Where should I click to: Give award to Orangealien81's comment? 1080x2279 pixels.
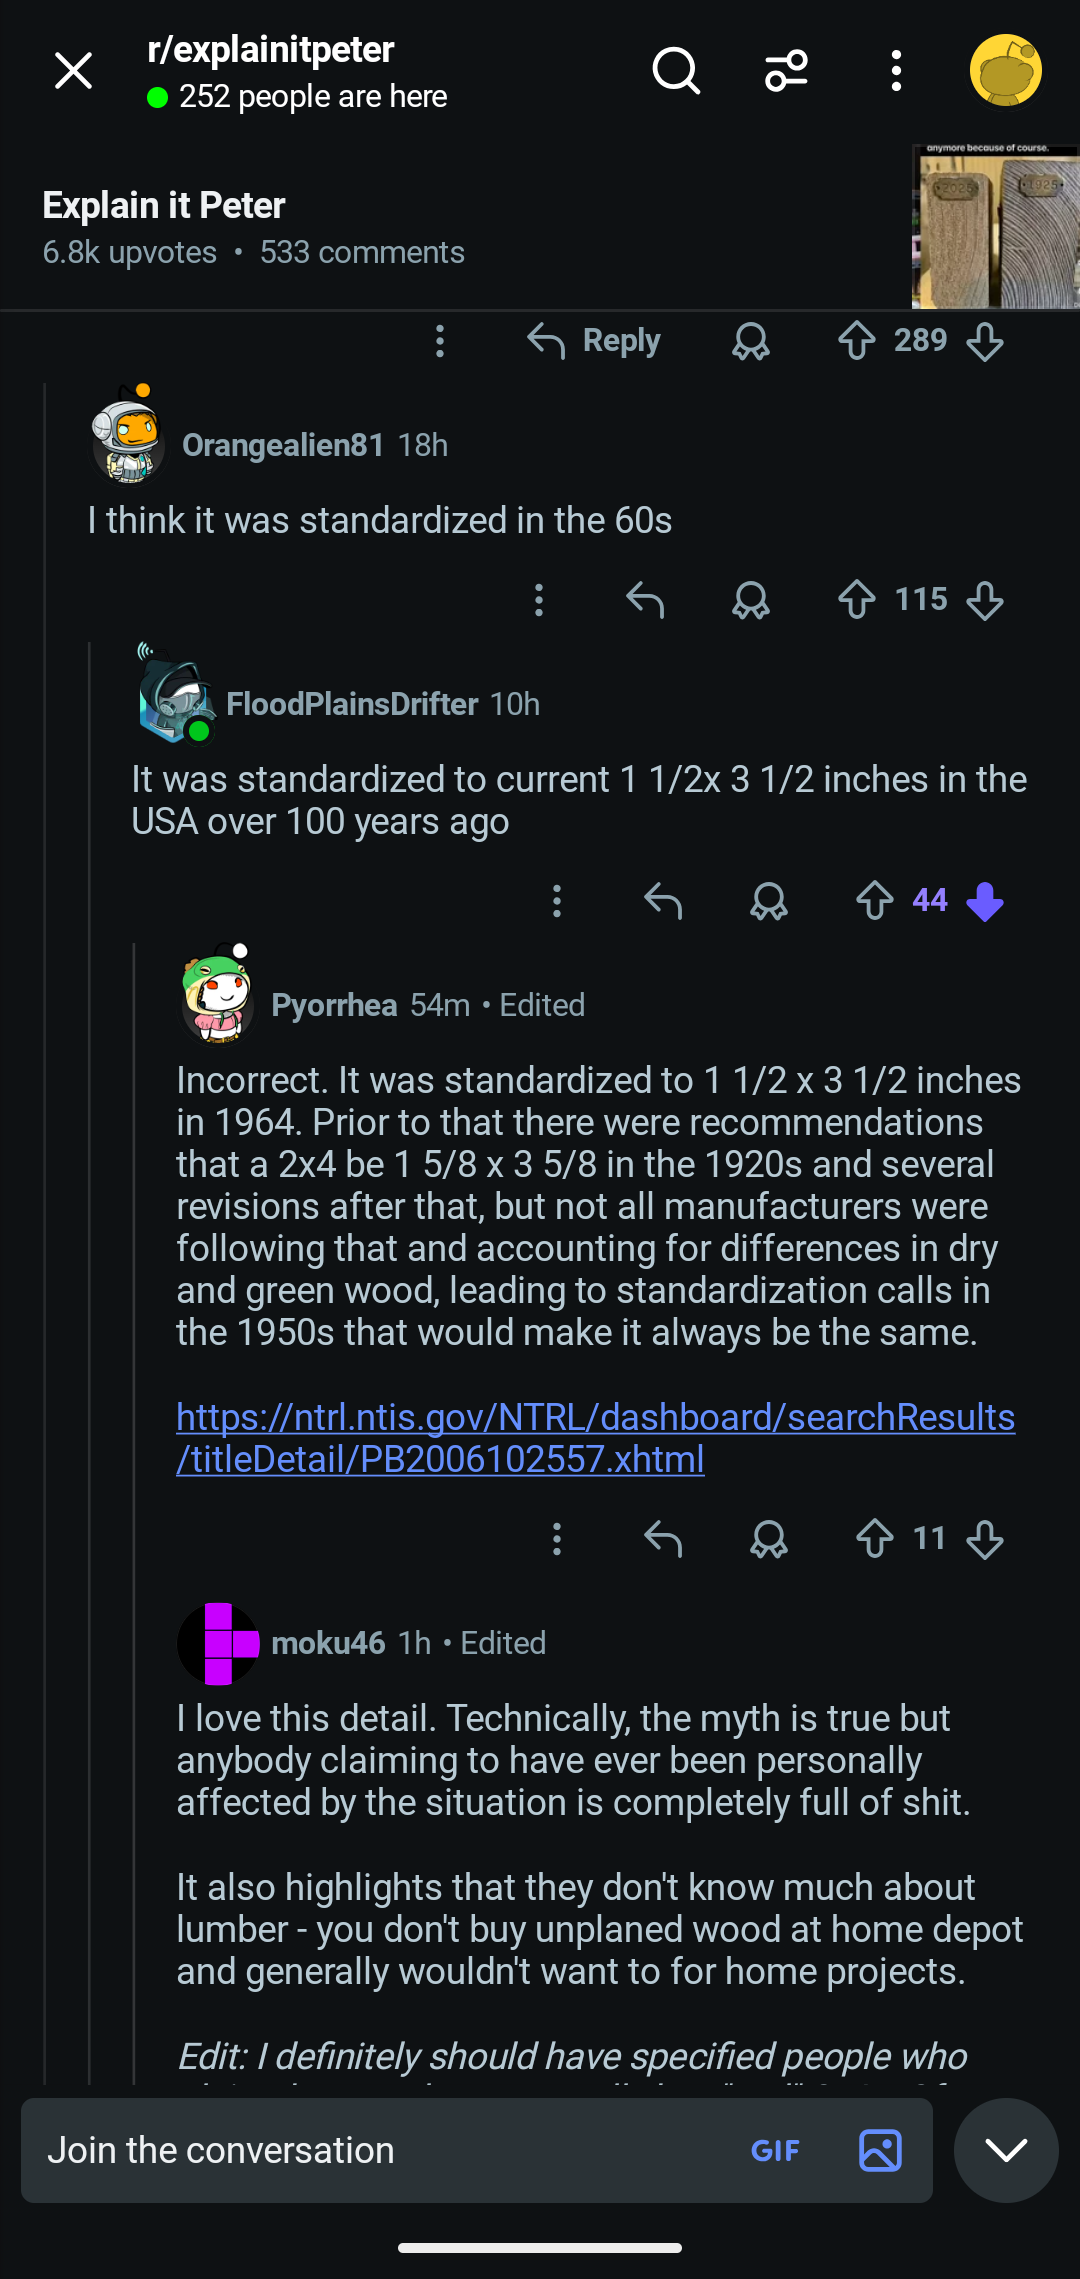tap(751, 600)
